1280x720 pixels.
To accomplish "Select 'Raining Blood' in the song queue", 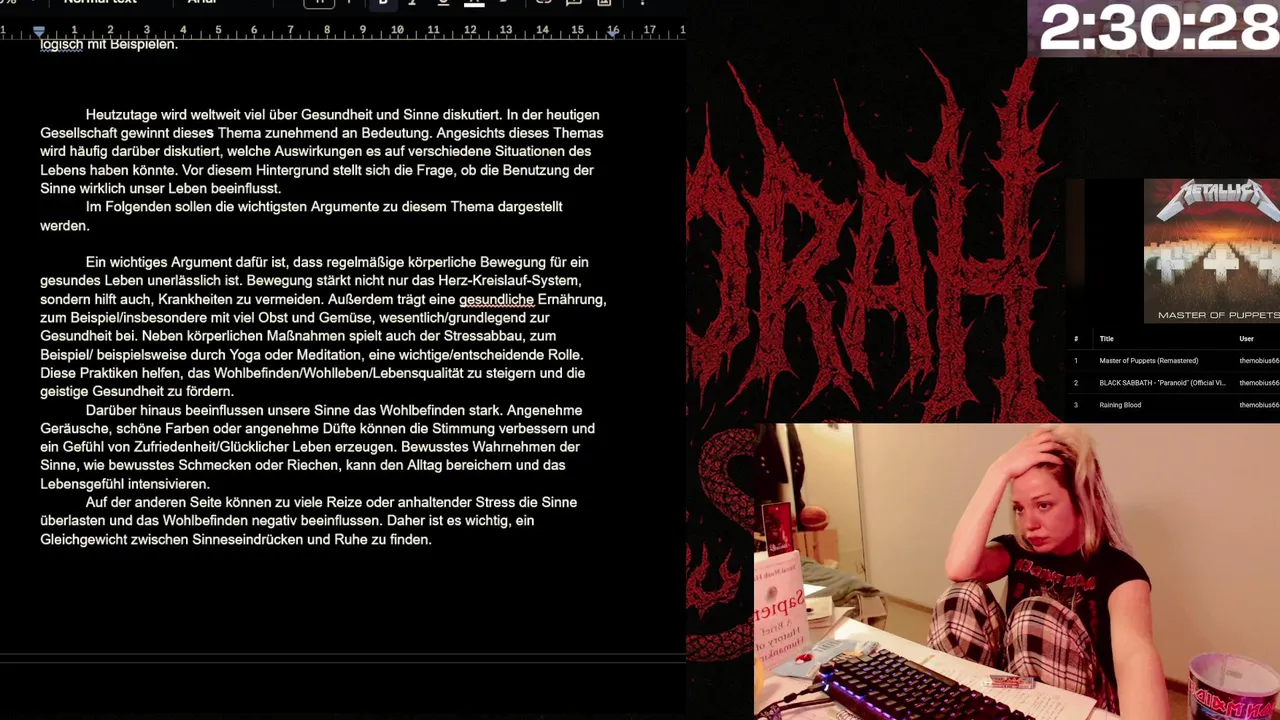I will tap(1120, 405).
